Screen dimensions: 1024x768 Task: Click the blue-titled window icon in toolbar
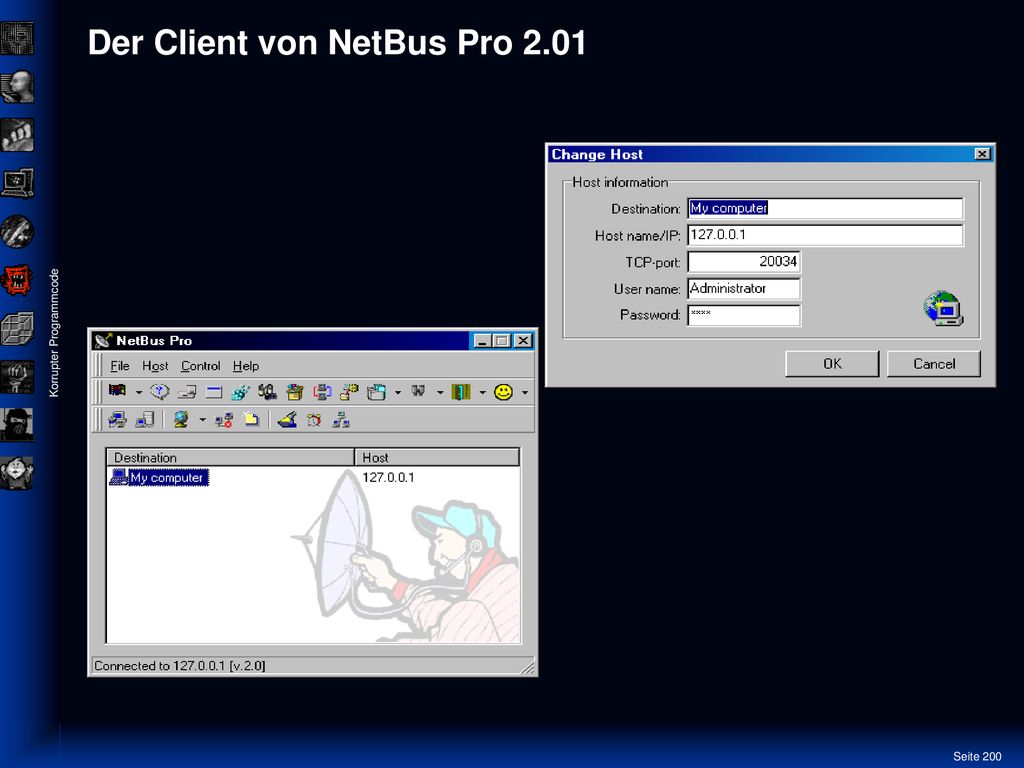tap(214, 392)
